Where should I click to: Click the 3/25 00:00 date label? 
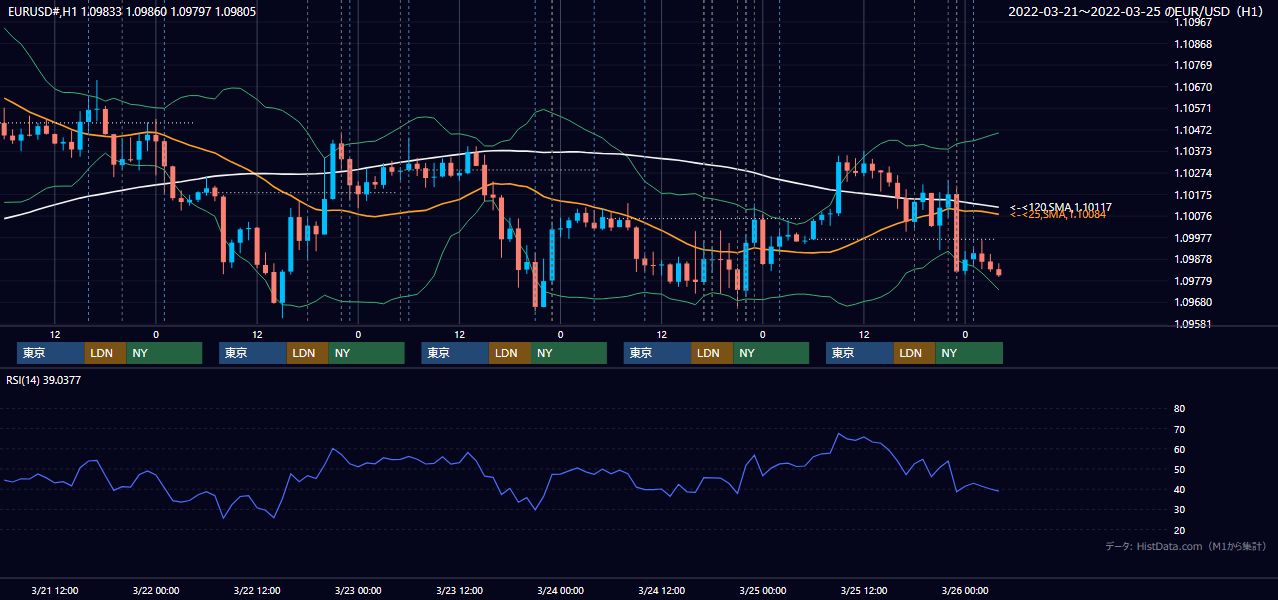point(762,591)
